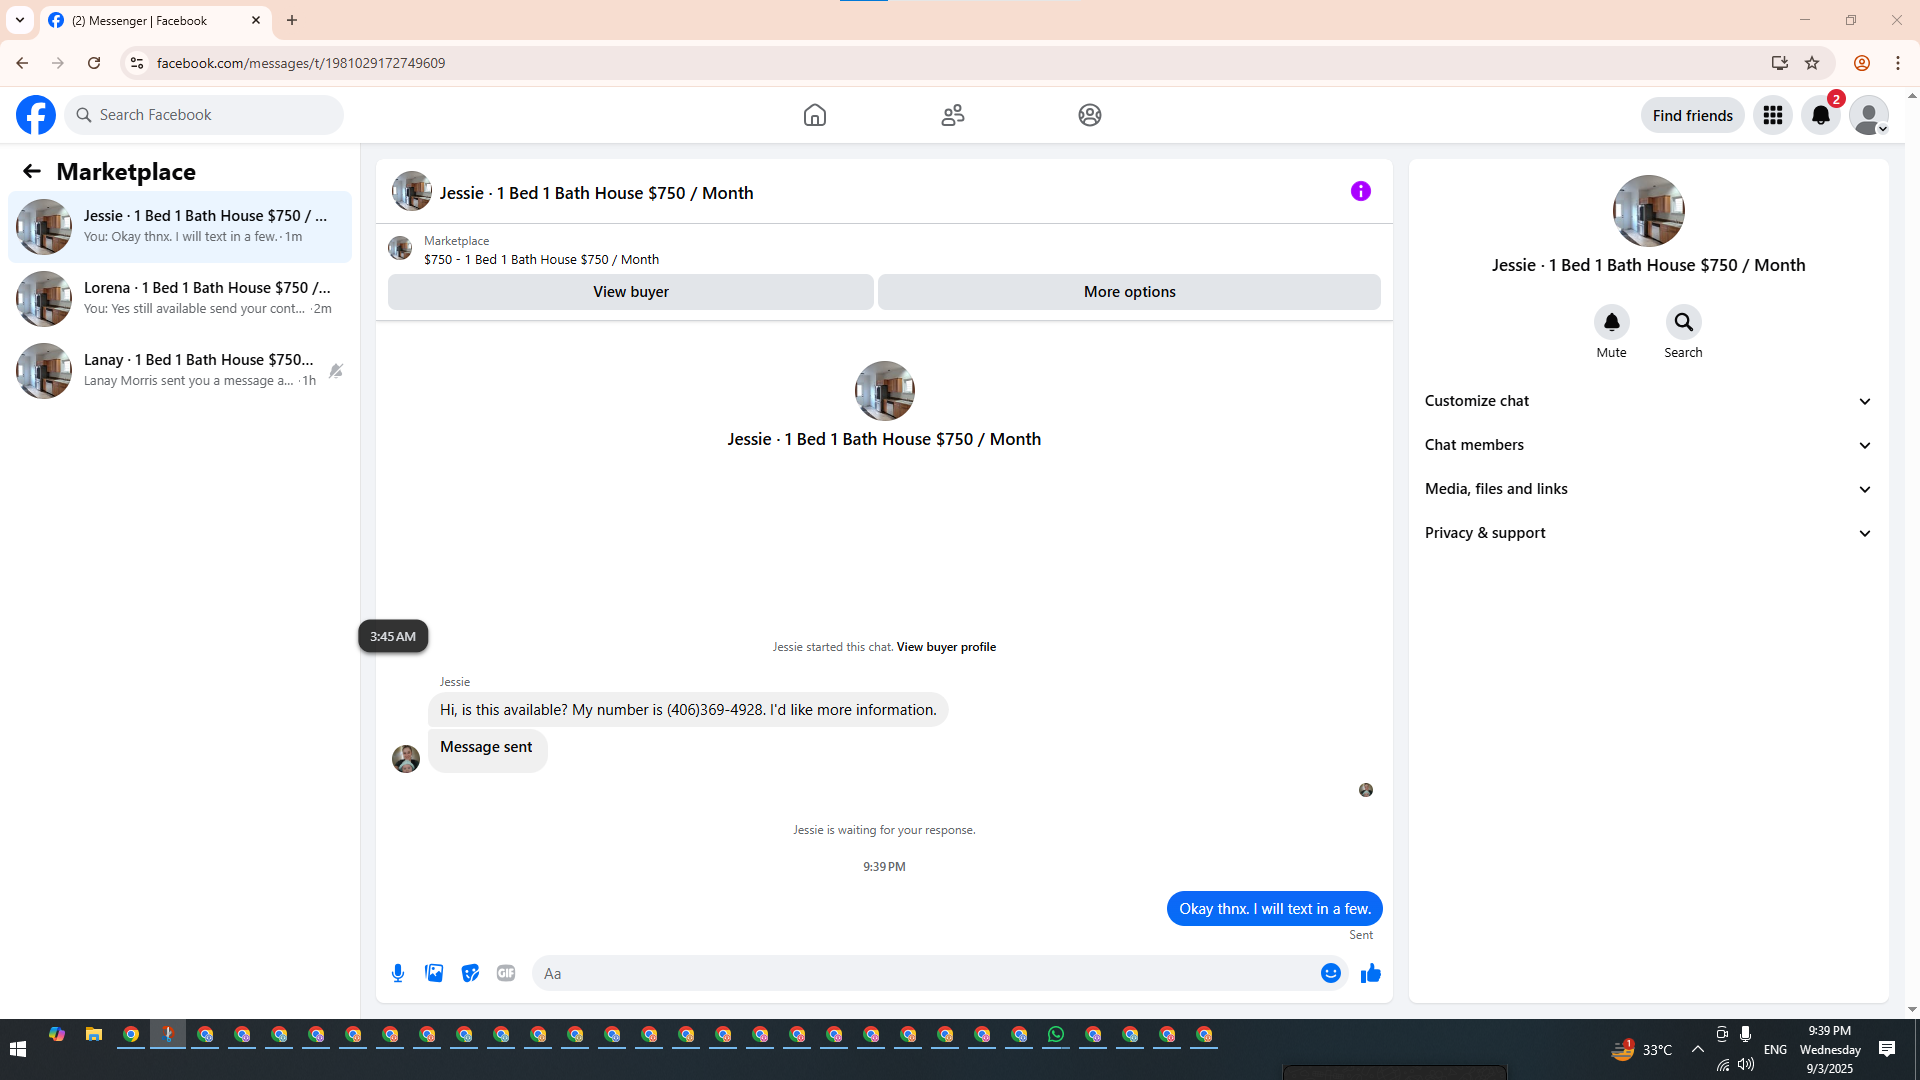Image resolution: width=1920 pixels, height=1080 pixels.
Task: Select the Messenger Facebook browser tab
Action: [155, 20]
